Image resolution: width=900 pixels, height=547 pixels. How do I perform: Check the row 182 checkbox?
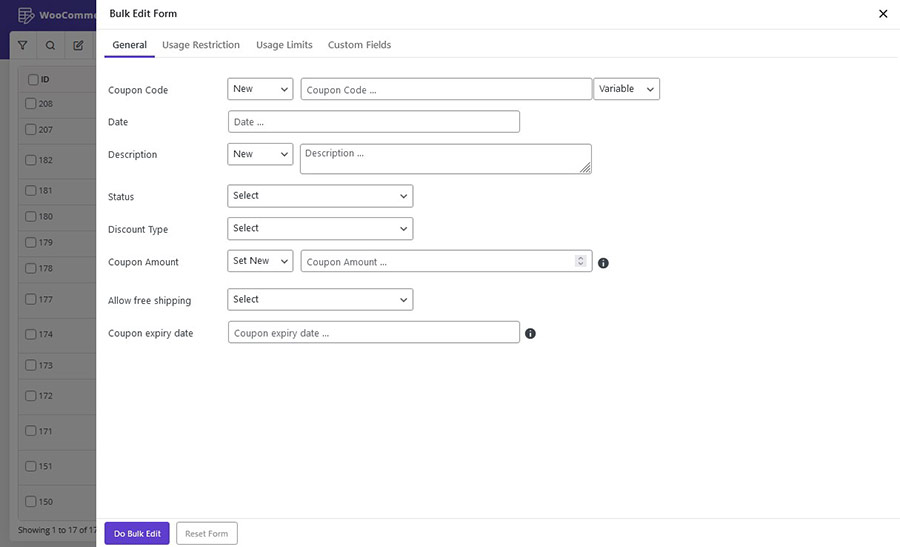pos(30,160)
